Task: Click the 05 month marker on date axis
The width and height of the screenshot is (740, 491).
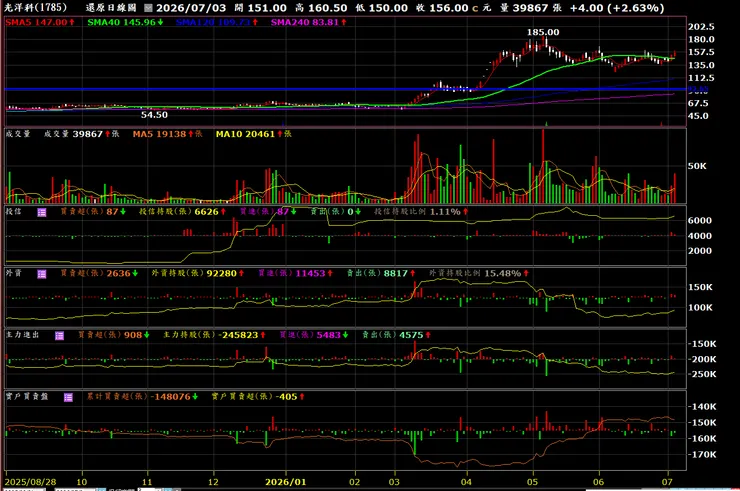Action: pos(532,482)
